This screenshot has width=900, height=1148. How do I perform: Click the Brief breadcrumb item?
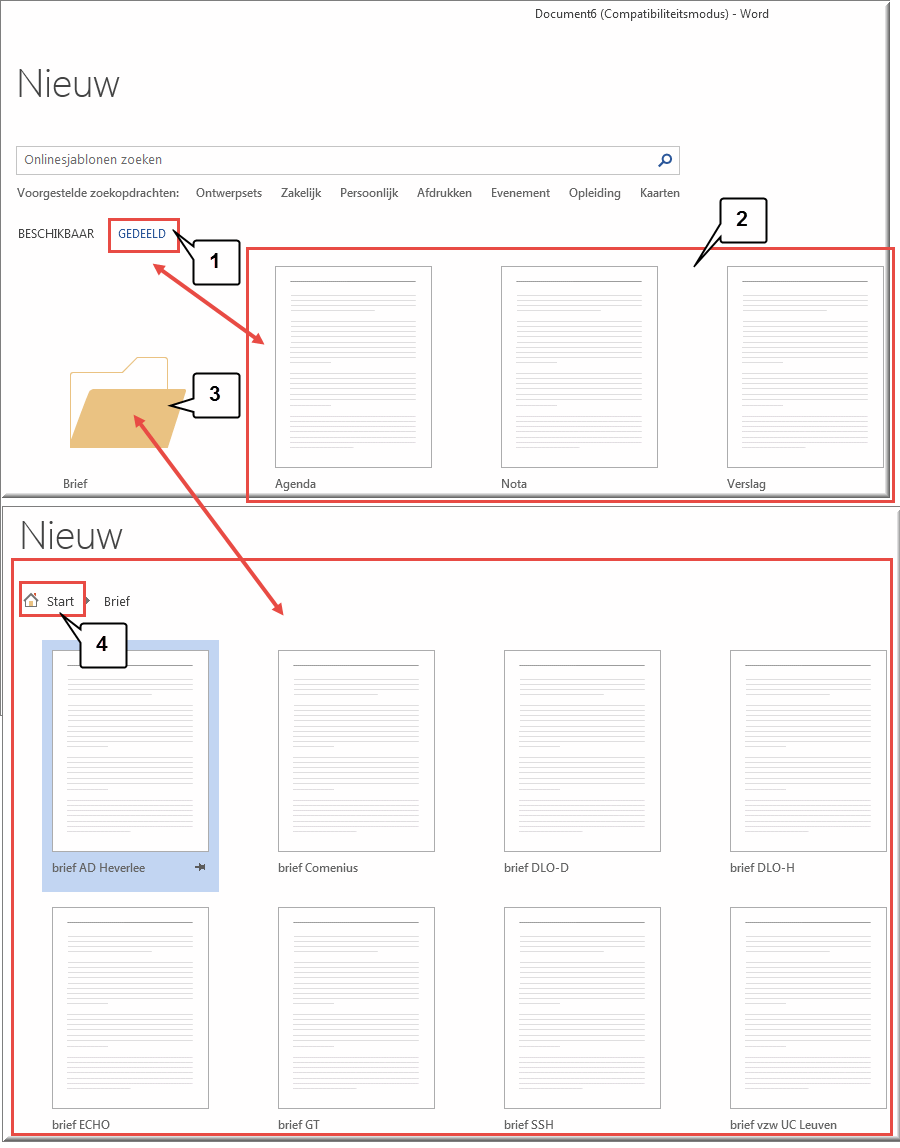coord(116,602)
